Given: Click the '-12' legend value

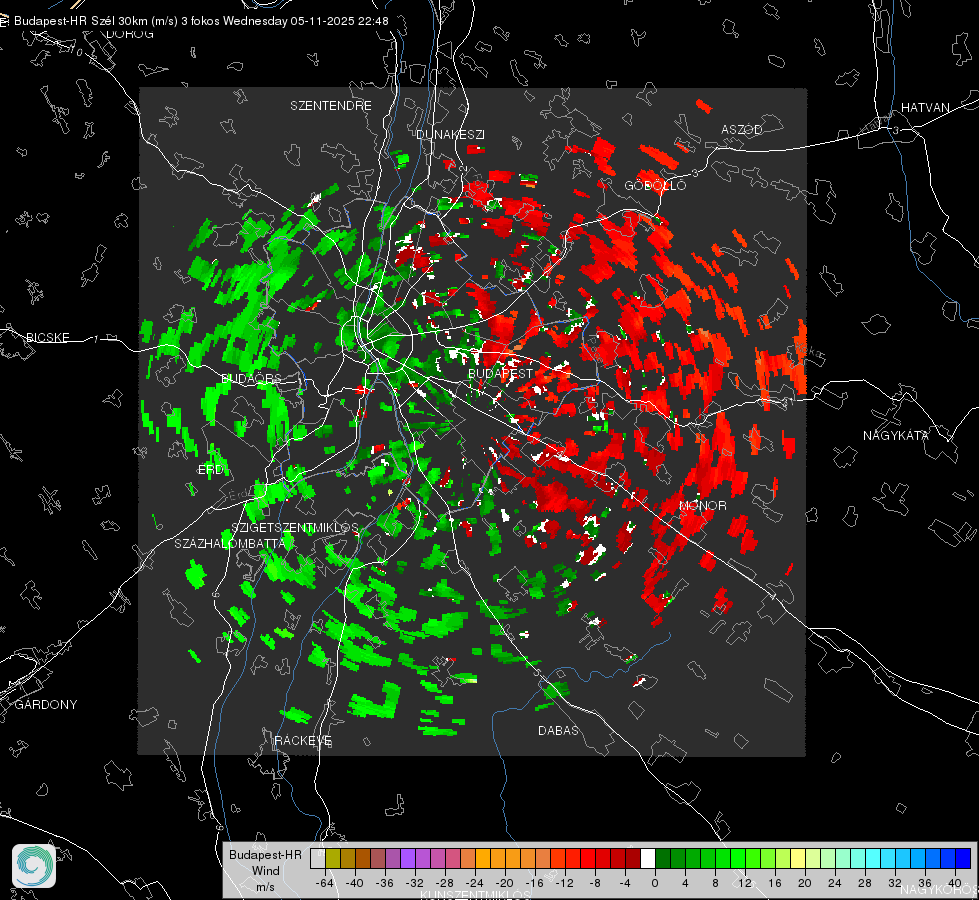Looking at the screenshot, I should point(564,883).
